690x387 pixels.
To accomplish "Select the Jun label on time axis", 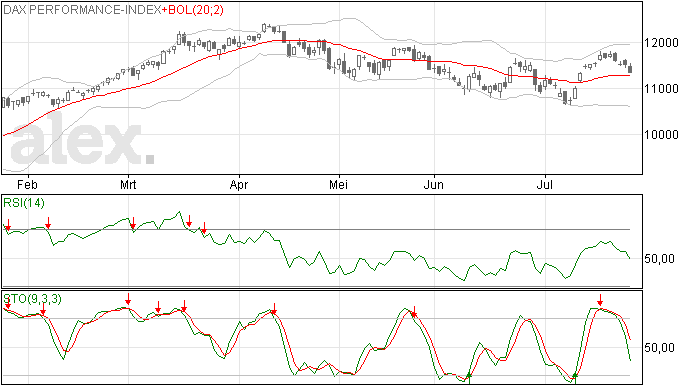I will 433,185.
